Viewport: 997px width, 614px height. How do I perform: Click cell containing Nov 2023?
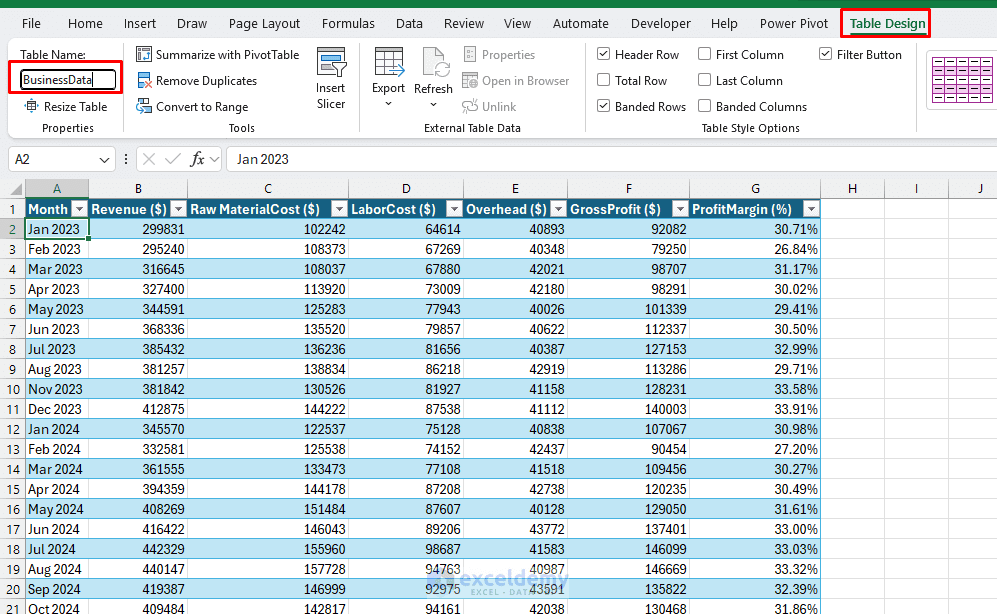[57, 389]
